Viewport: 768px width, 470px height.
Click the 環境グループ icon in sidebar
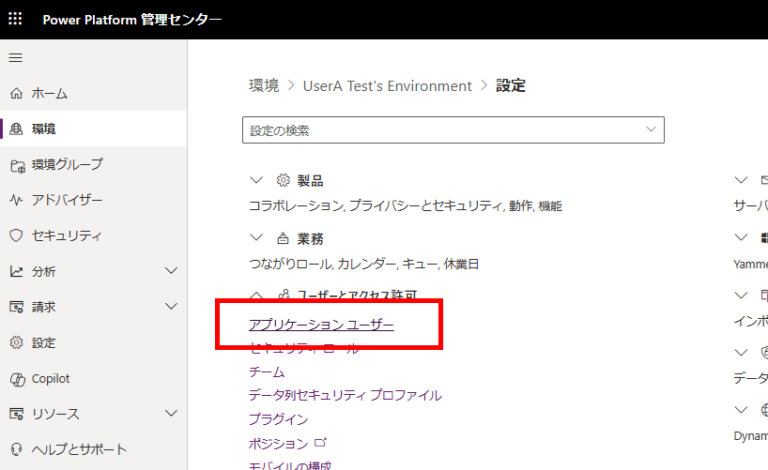[x=16, y=165]
